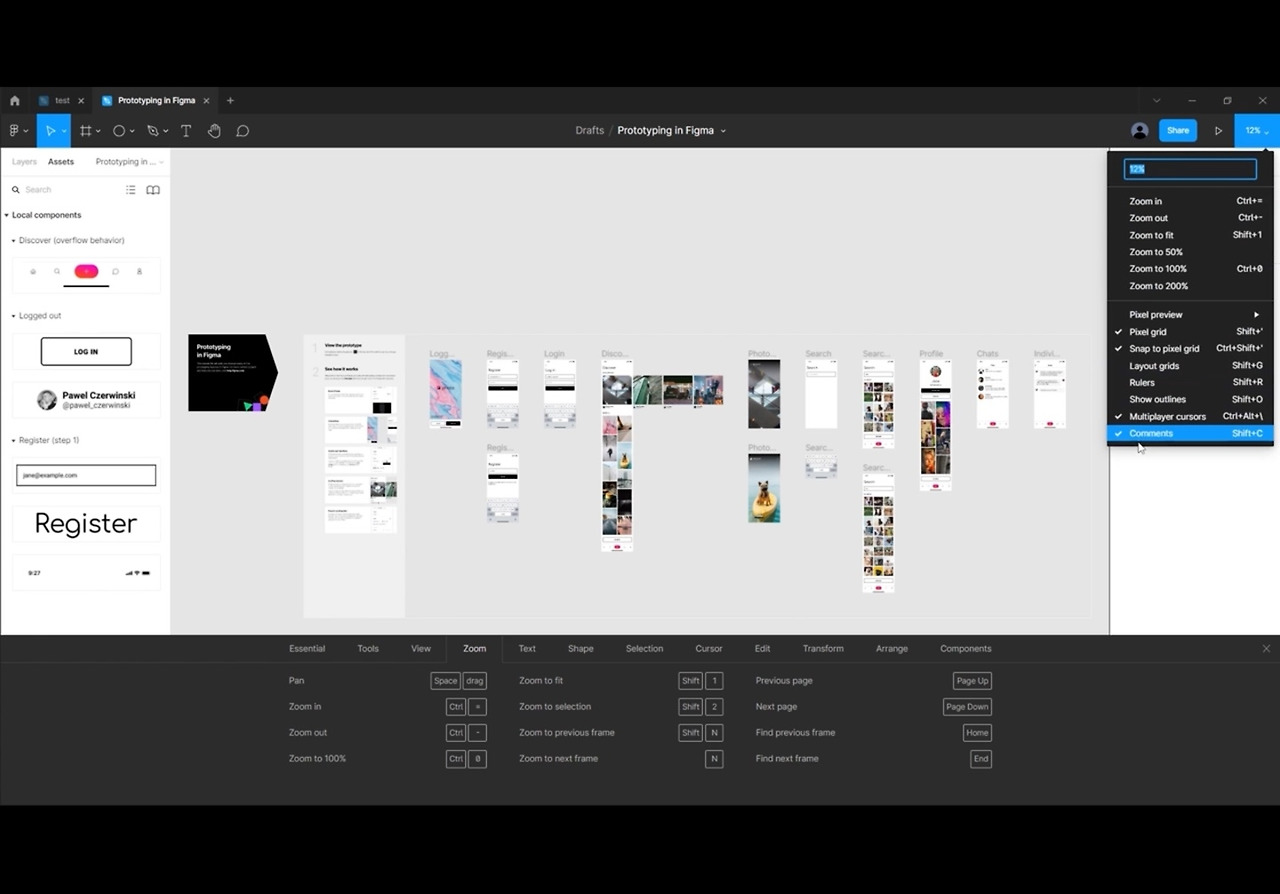The image size is (1280, 894).
Task: Switch assets to list view icon
Action: pos(131,190)
